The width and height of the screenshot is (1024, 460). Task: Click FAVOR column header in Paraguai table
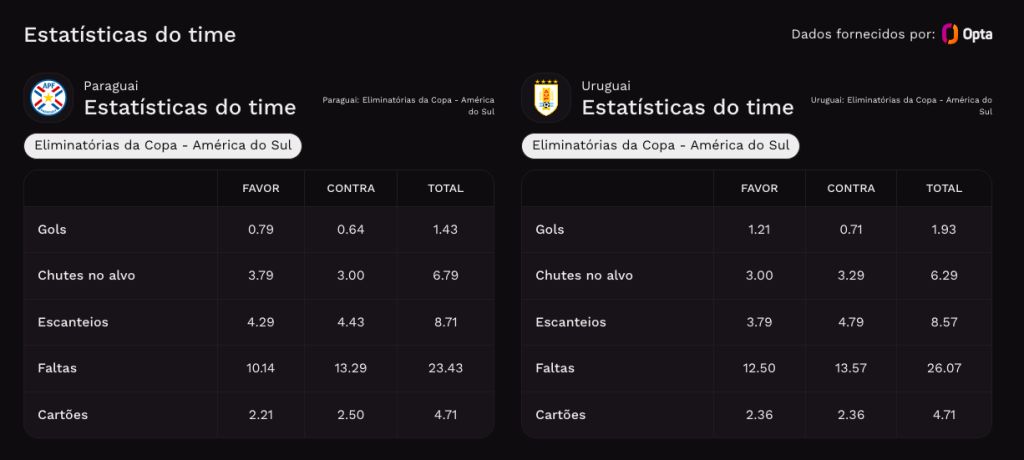click(261, 188)
